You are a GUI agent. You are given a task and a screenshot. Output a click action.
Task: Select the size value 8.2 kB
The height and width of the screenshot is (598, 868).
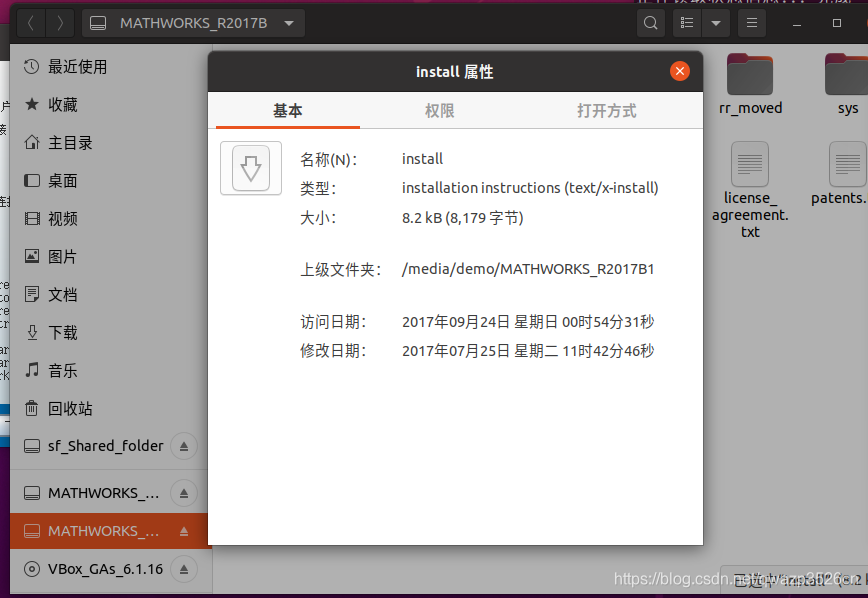[463, 218]
